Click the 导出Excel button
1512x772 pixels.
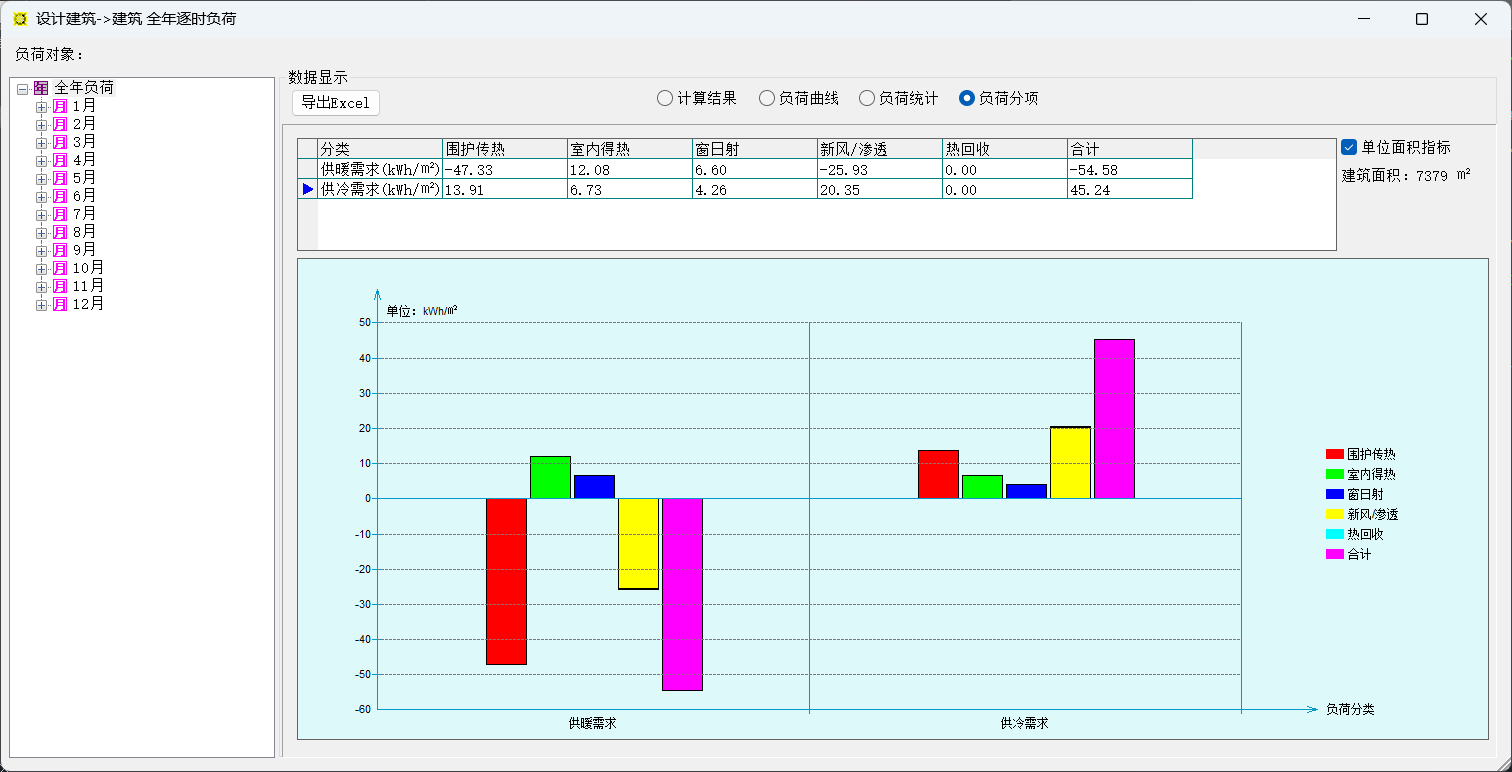pyautogui.click(x=336, y=102)
